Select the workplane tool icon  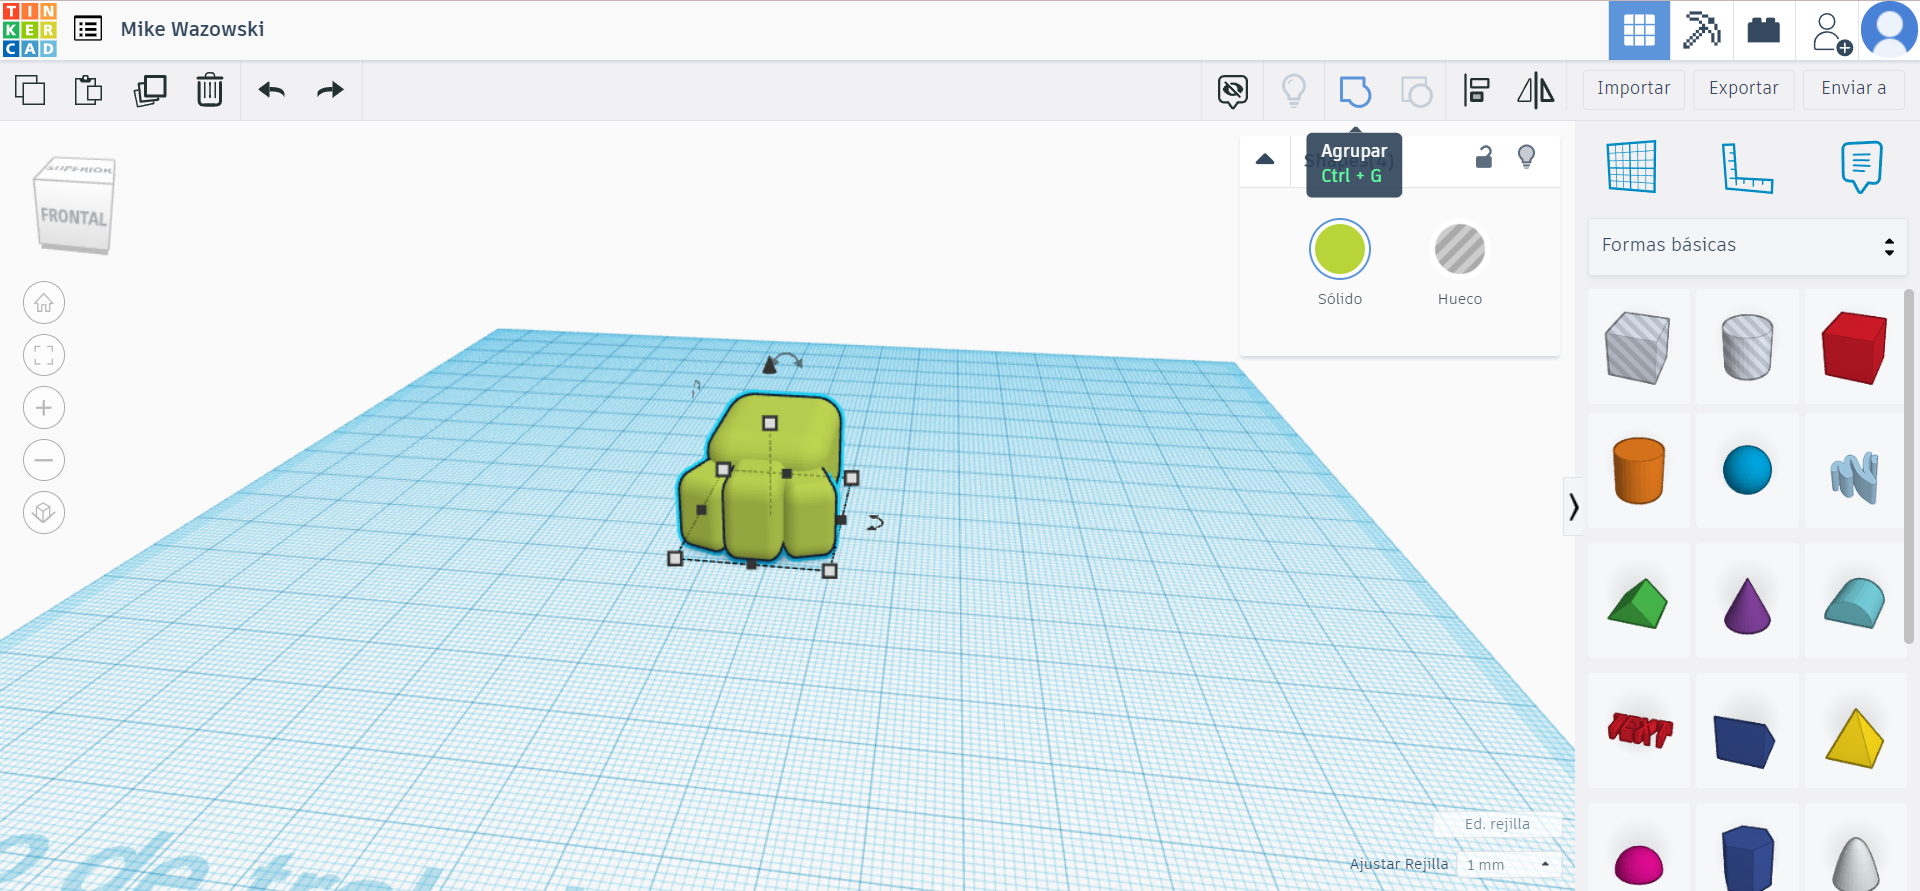coord(1632,166)
